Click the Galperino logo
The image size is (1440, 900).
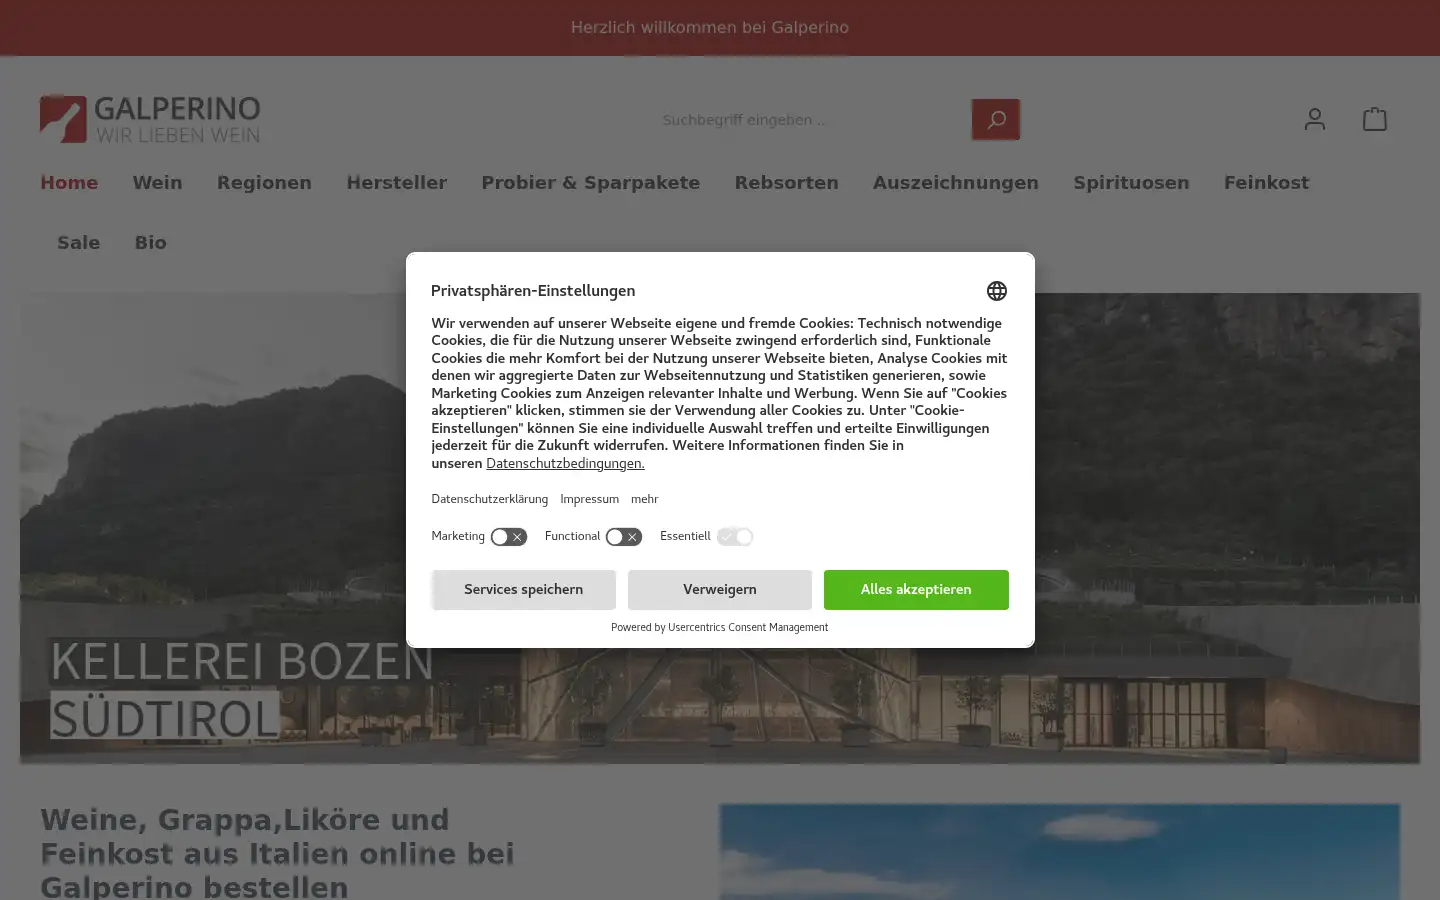150,119
